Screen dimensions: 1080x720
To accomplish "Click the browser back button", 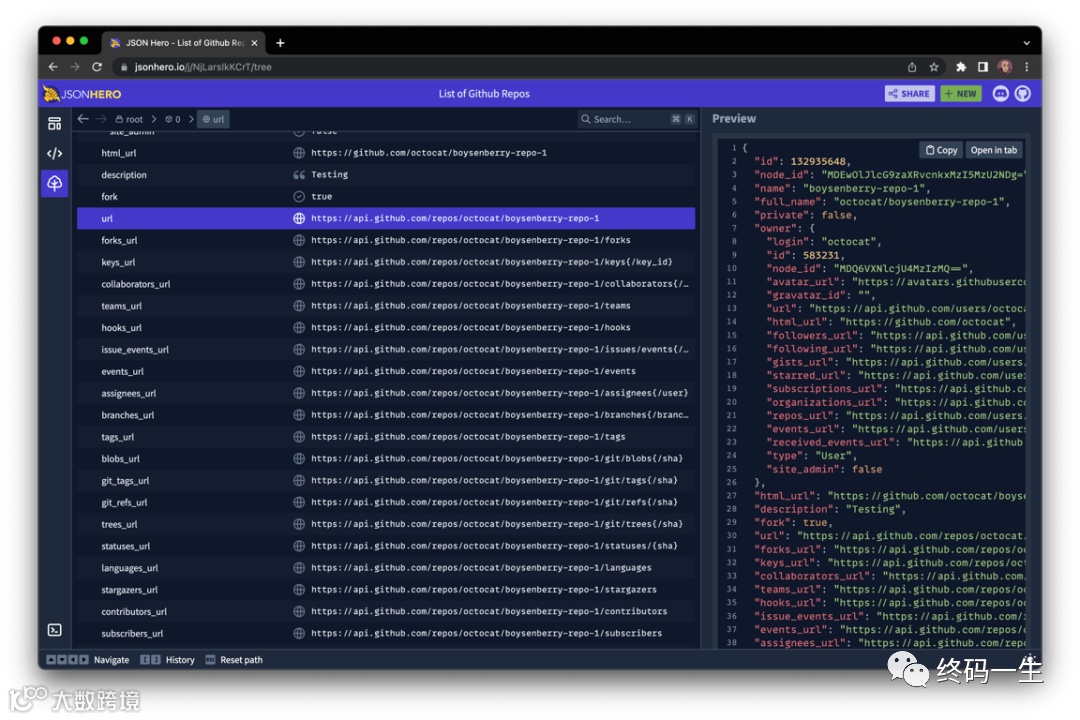I will tap(53, 67).
